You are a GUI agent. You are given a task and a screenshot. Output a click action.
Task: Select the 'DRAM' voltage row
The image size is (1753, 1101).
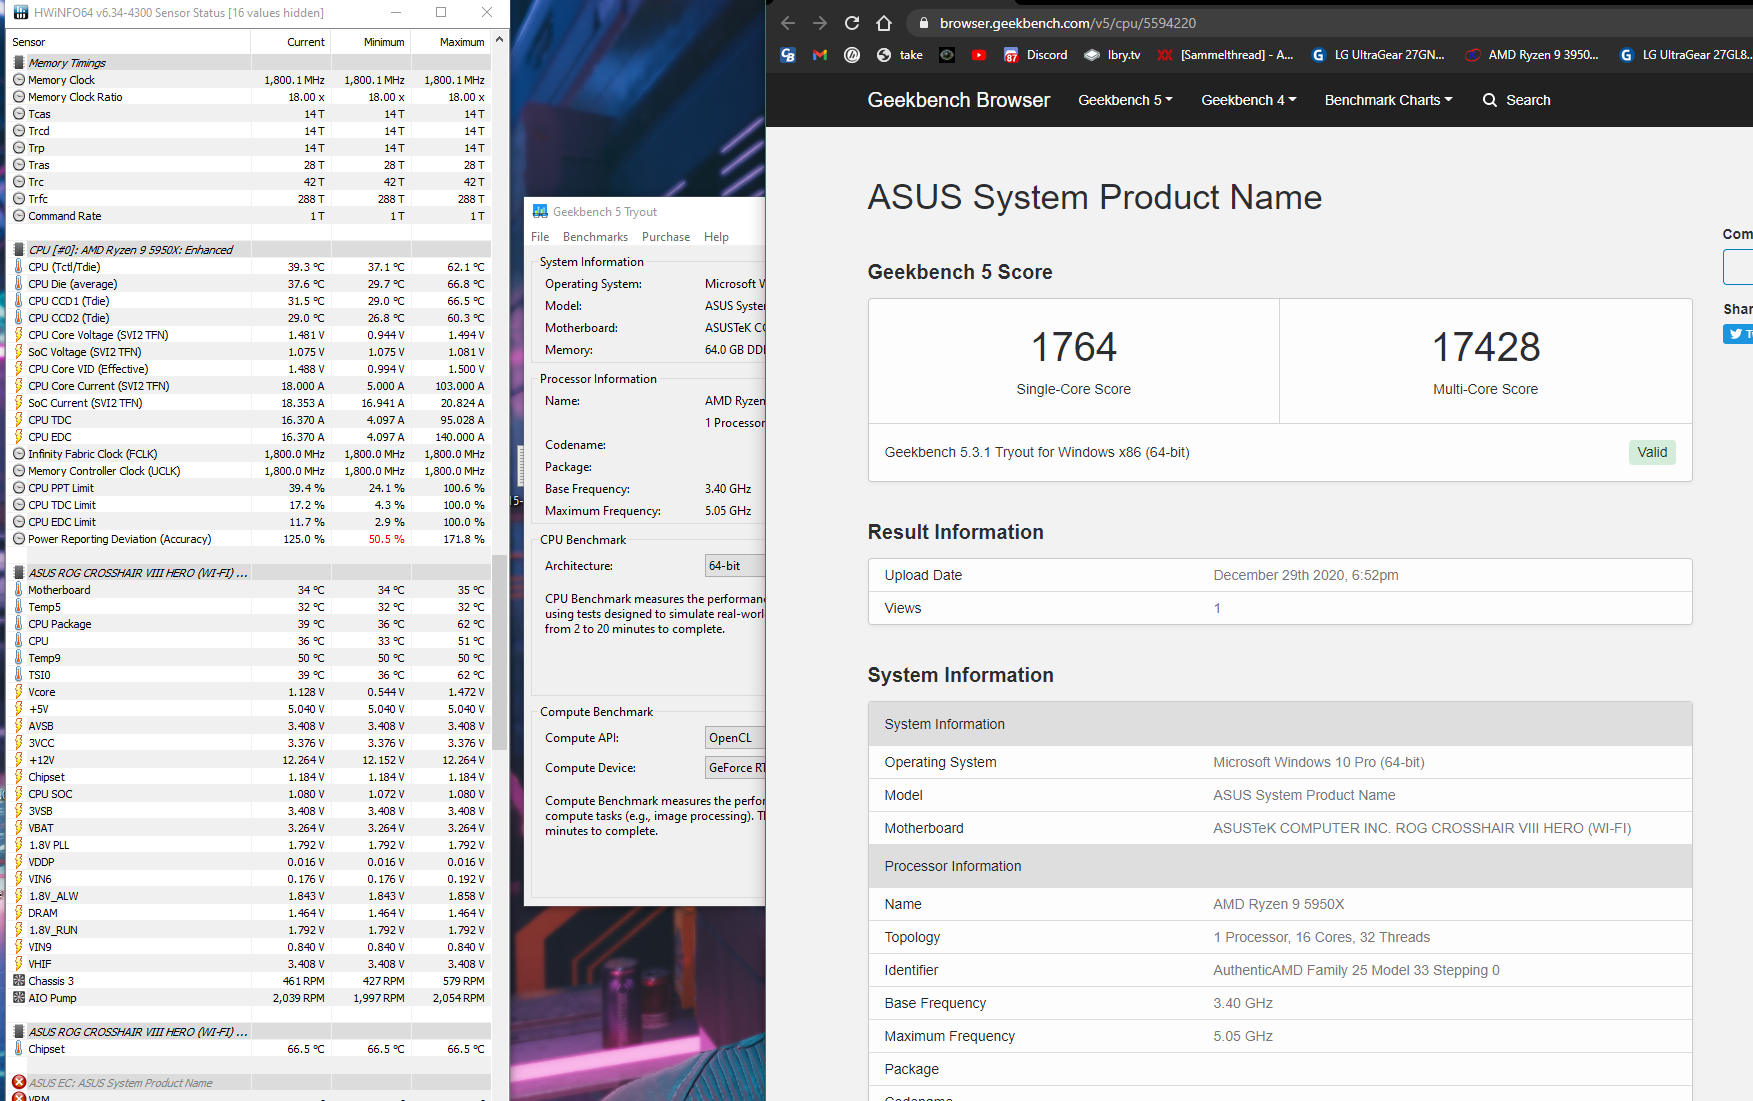point(250,912)
